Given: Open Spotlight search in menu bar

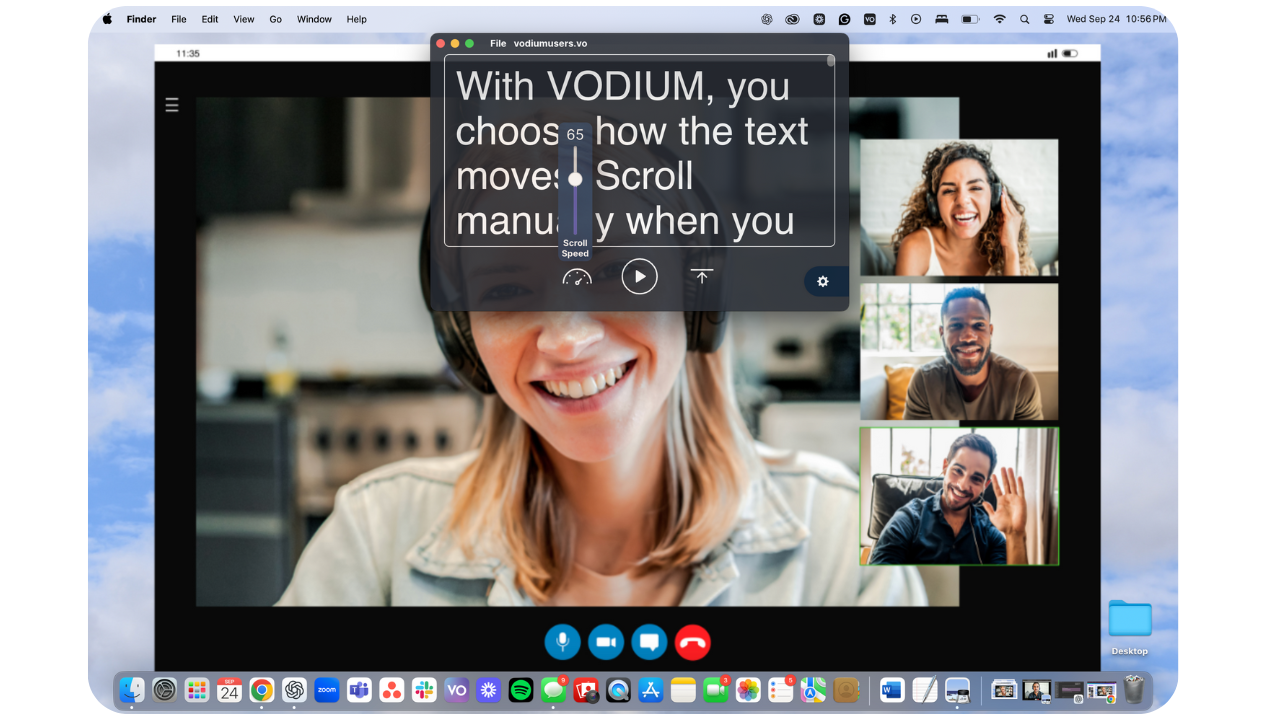Looking at the screenshot, I should pyautogui.click(x=1024, y=19).
